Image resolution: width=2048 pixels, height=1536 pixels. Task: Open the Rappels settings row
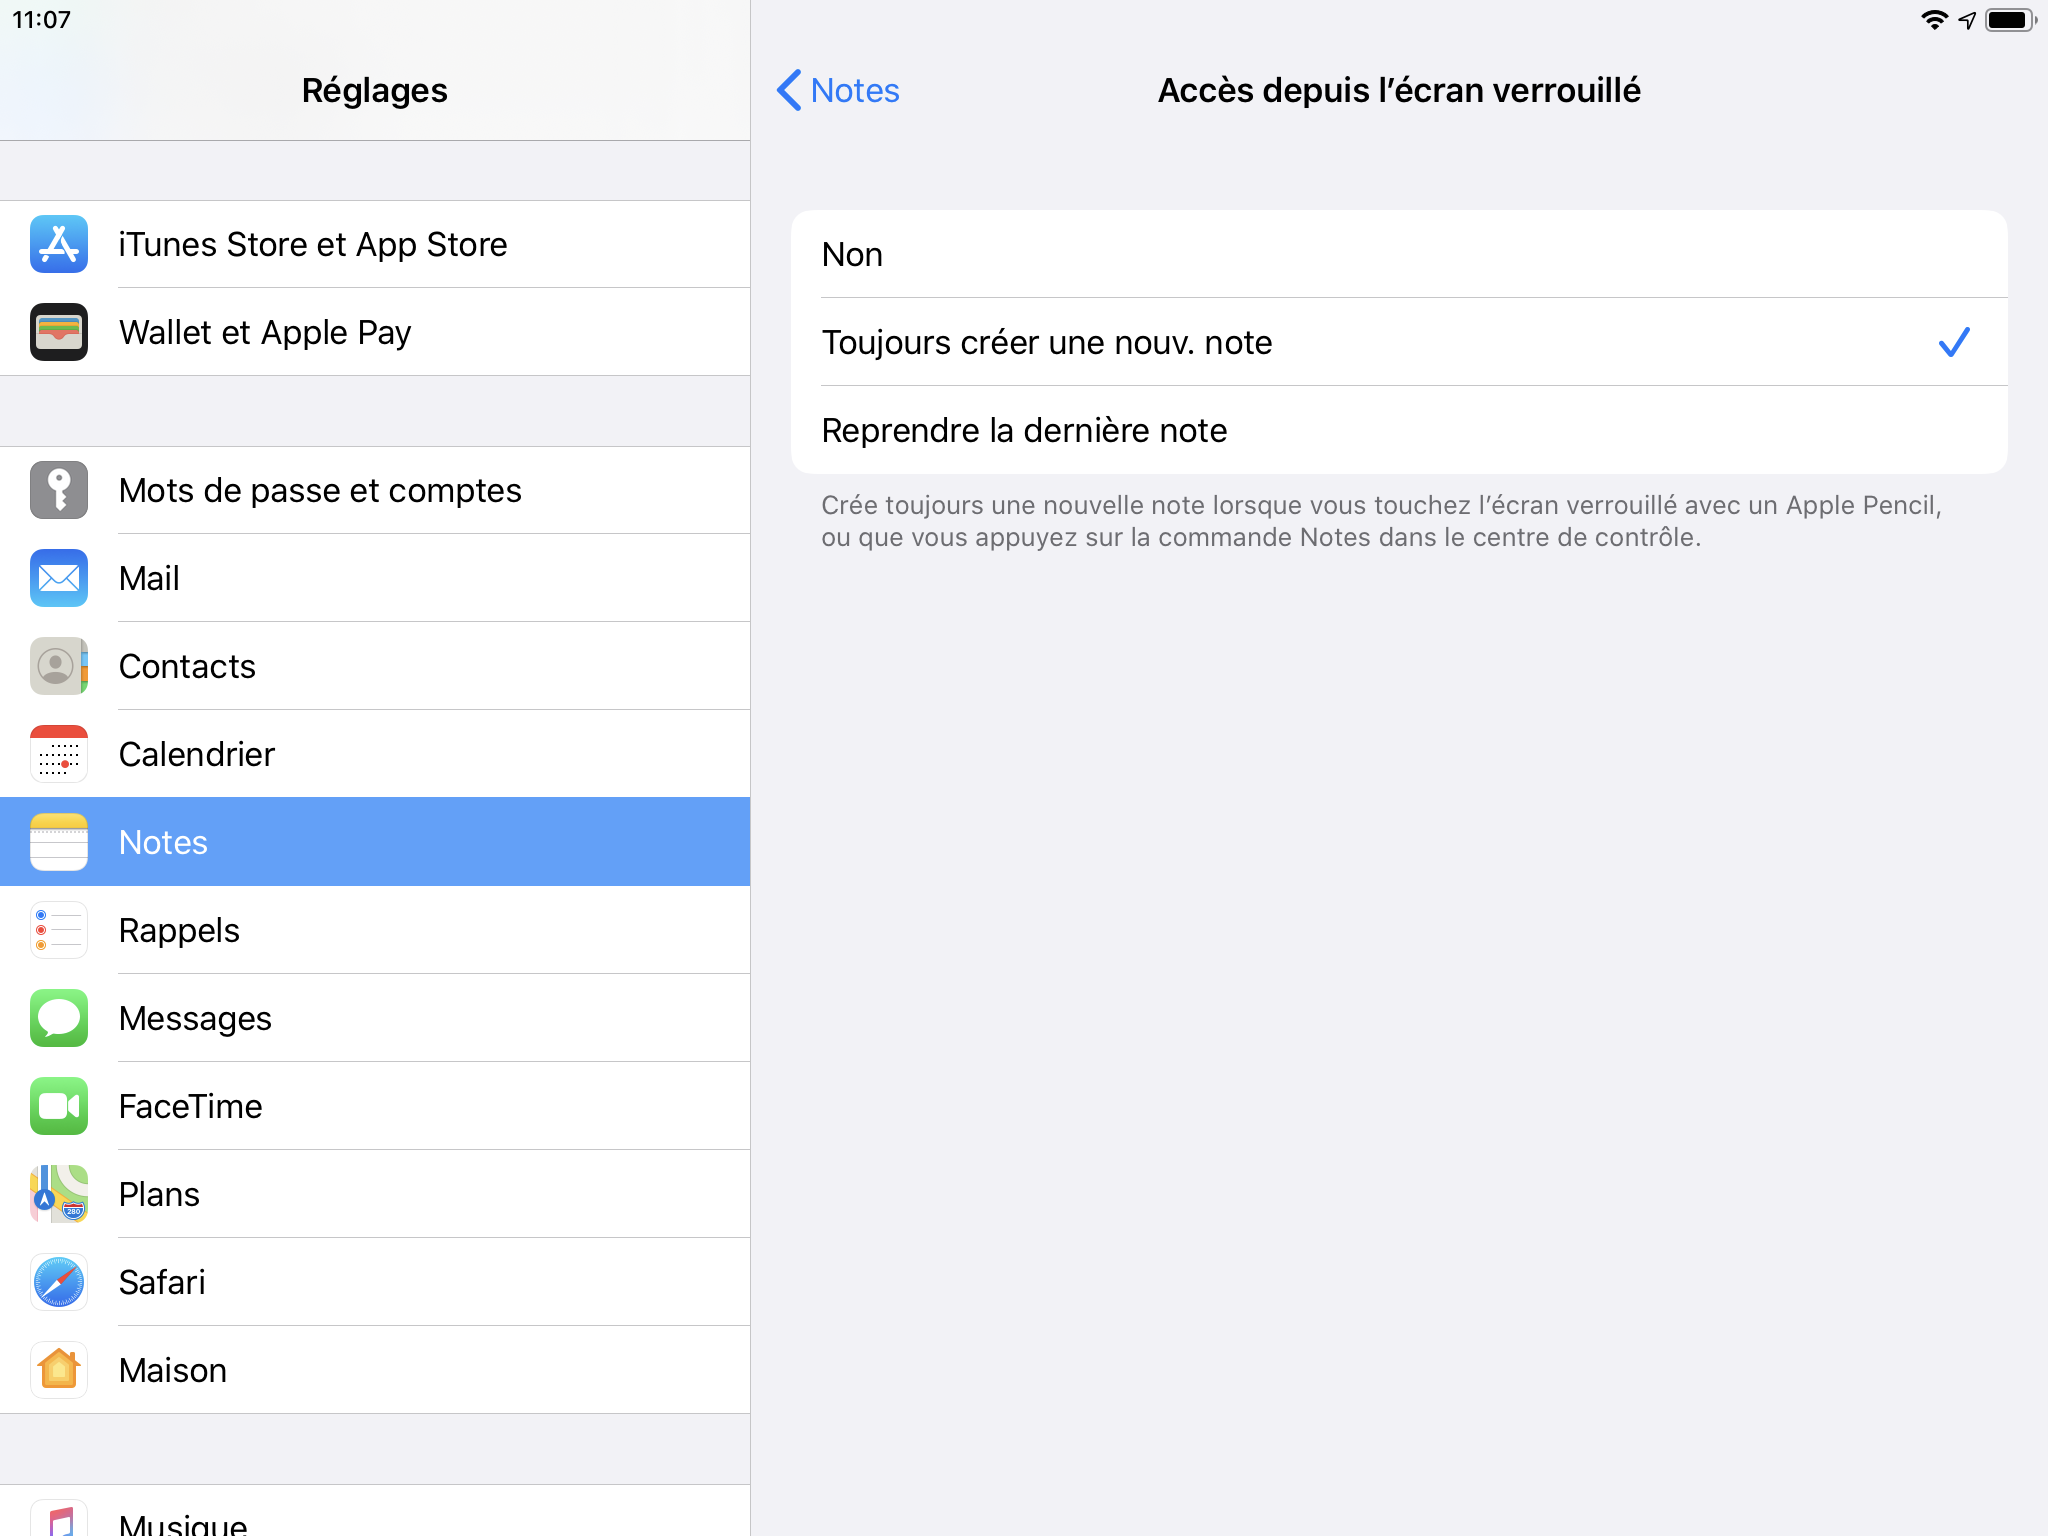coord(375,930)
